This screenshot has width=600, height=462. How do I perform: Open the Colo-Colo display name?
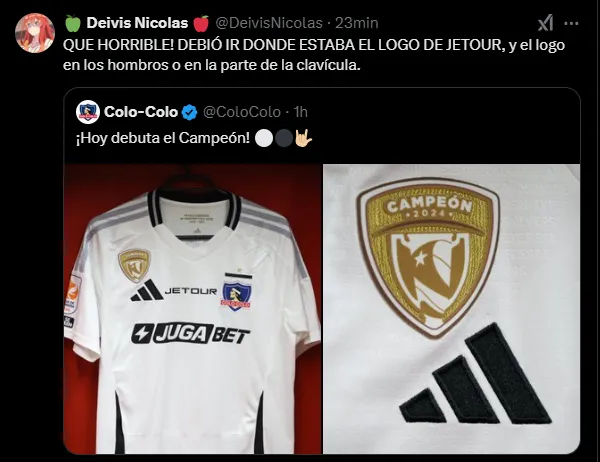point(141,112)
